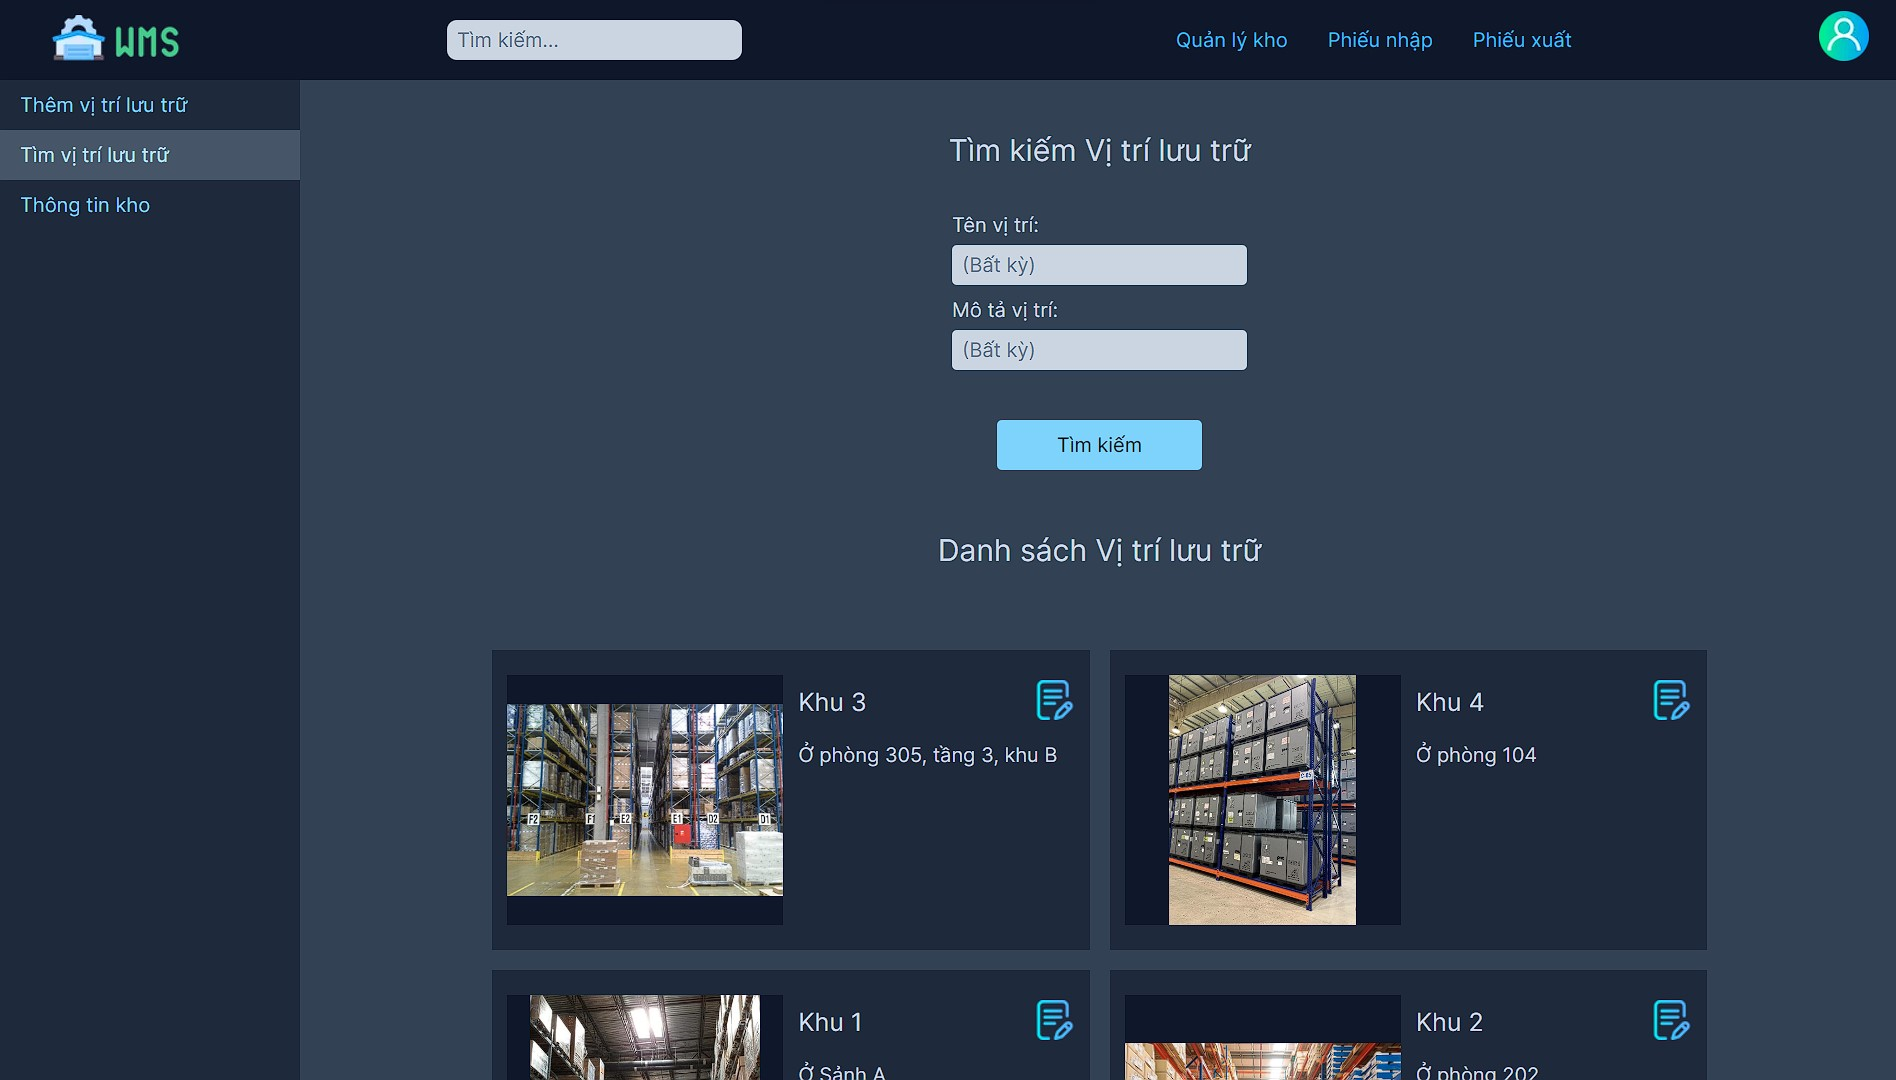The width and height of the screenshot is (1896, 1080).
Task: Click description 'Ở phòng 305, tầng 3, khu B'
Action: 928,755
